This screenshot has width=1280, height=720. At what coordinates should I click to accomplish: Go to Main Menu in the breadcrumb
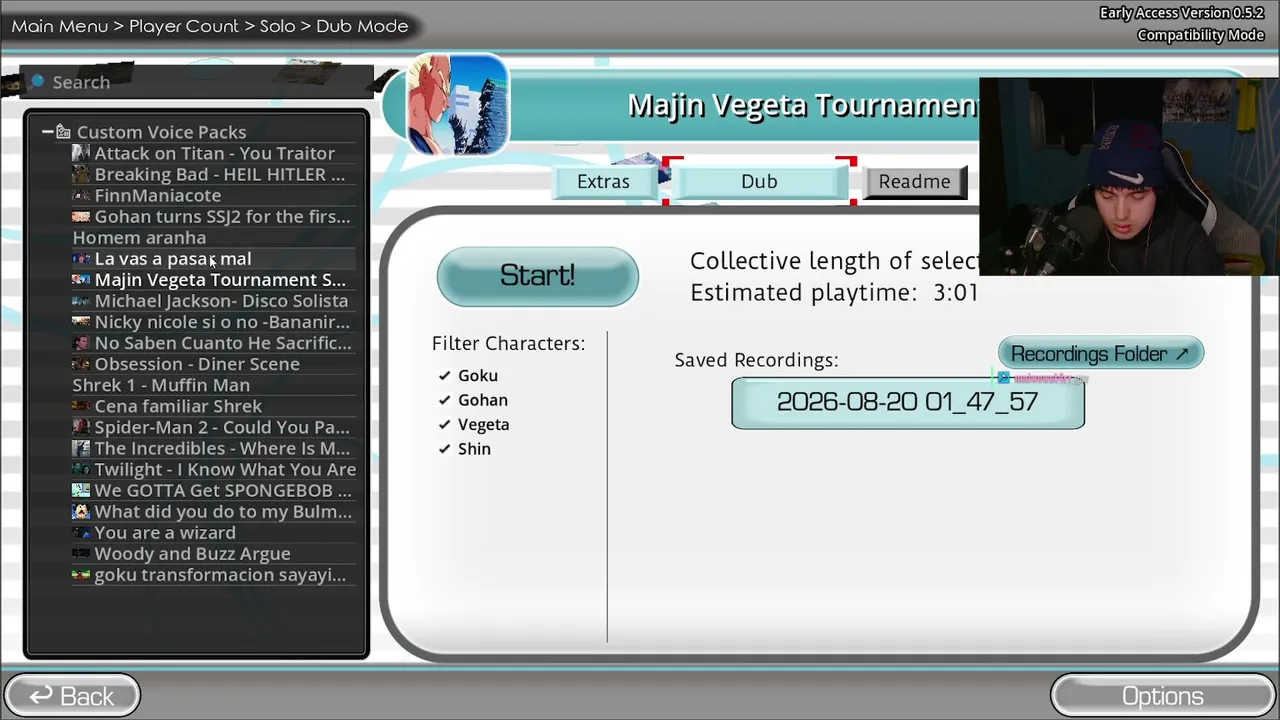59,26
